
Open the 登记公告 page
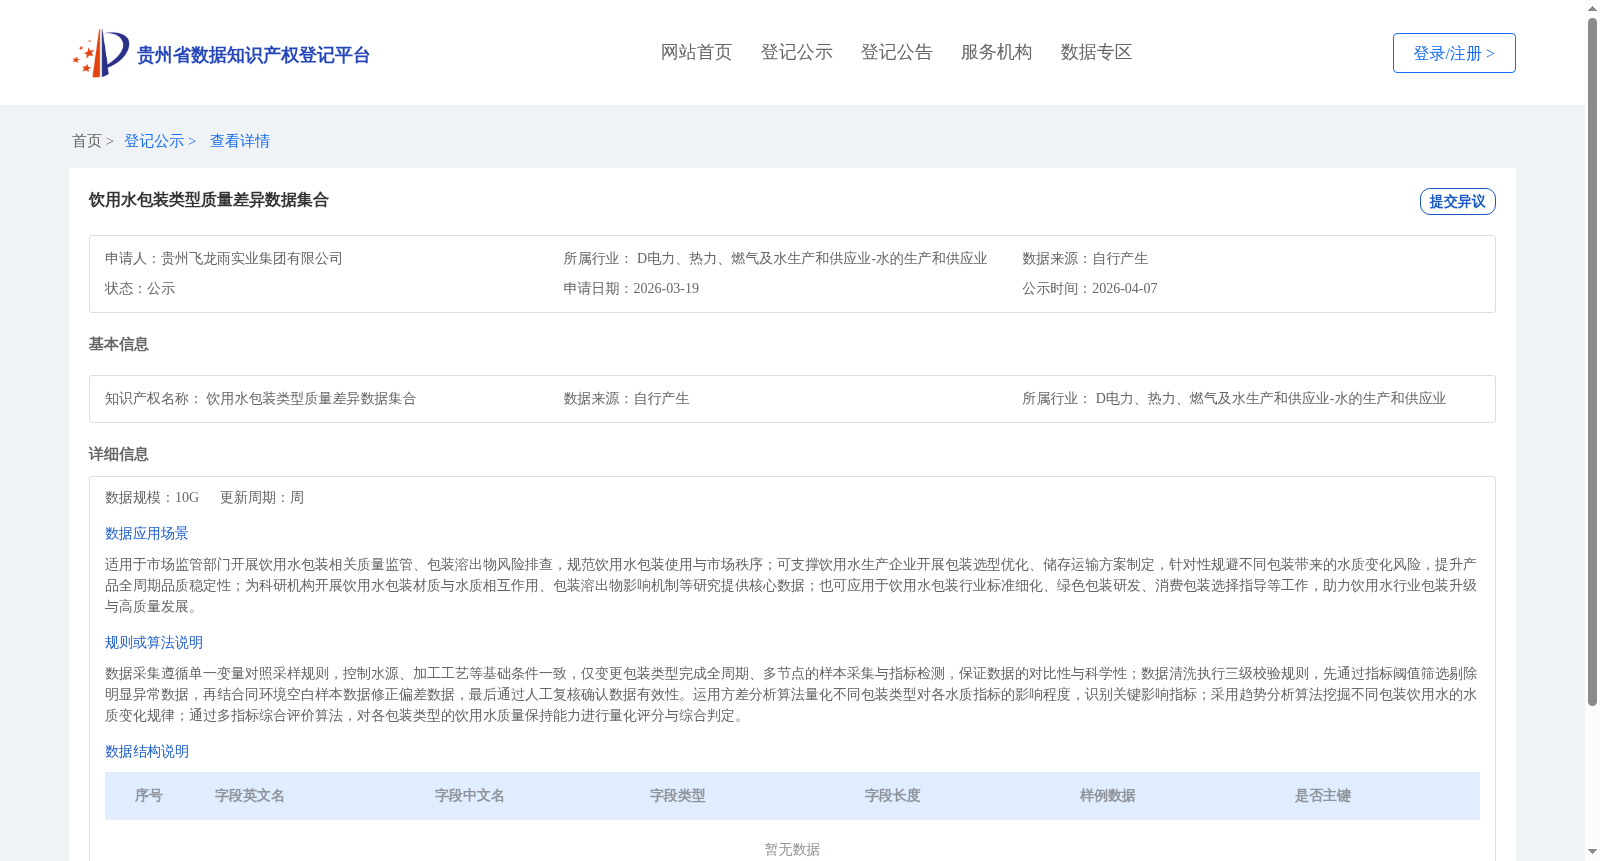coord(896,52)
